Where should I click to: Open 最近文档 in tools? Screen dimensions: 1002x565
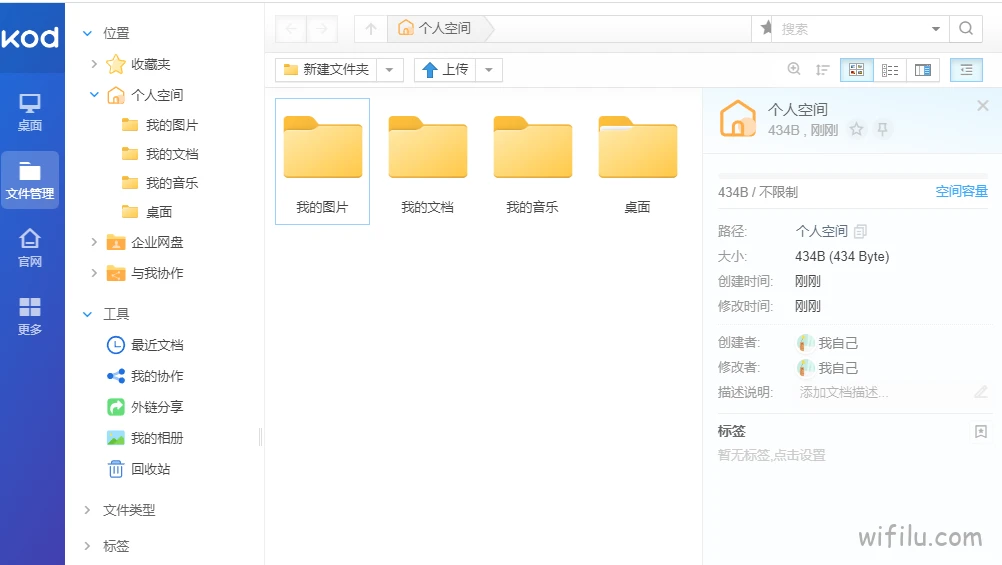click(x=145, y=345)
